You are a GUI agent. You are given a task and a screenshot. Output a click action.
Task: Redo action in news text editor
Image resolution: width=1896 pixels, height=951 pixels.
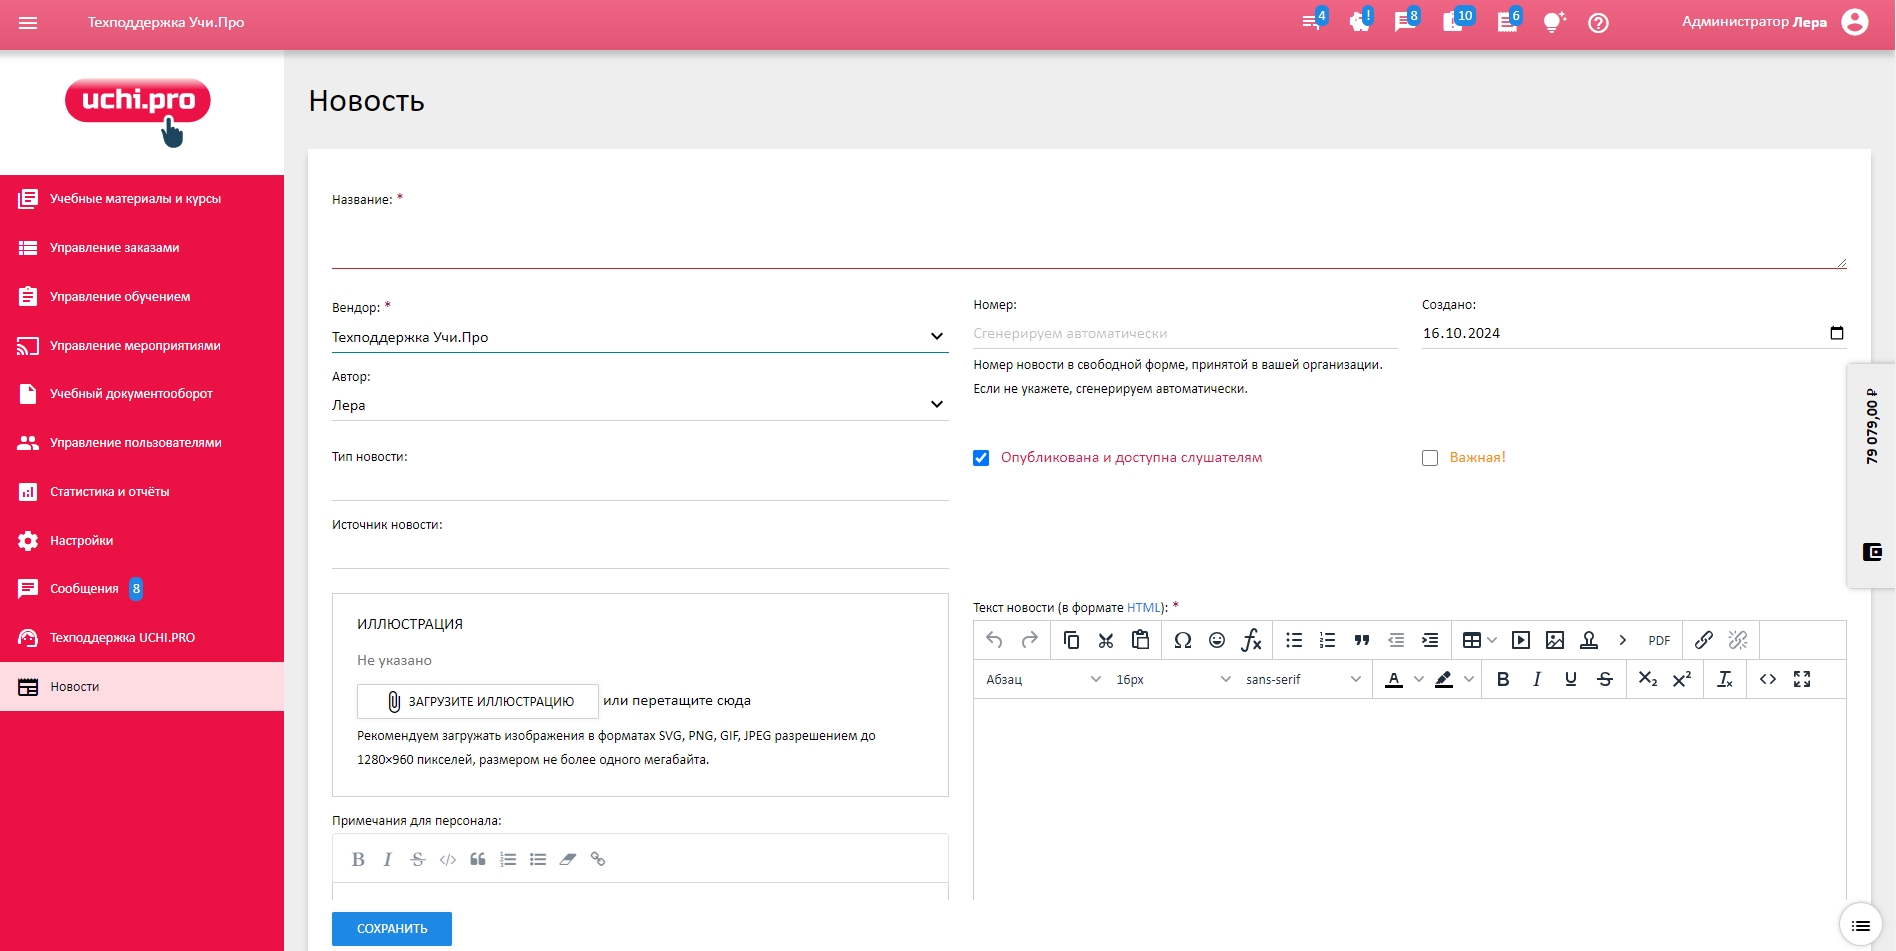click(x=1029, y=640)
